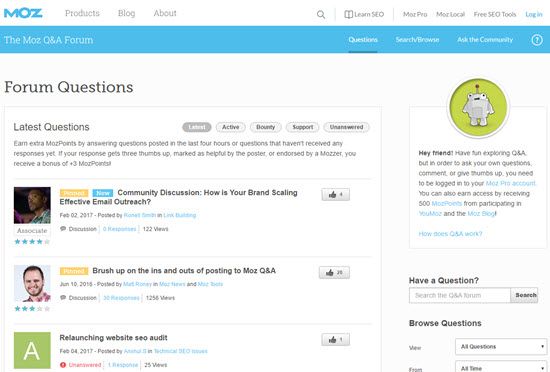Open the YouMoz link

click(430, 214)
